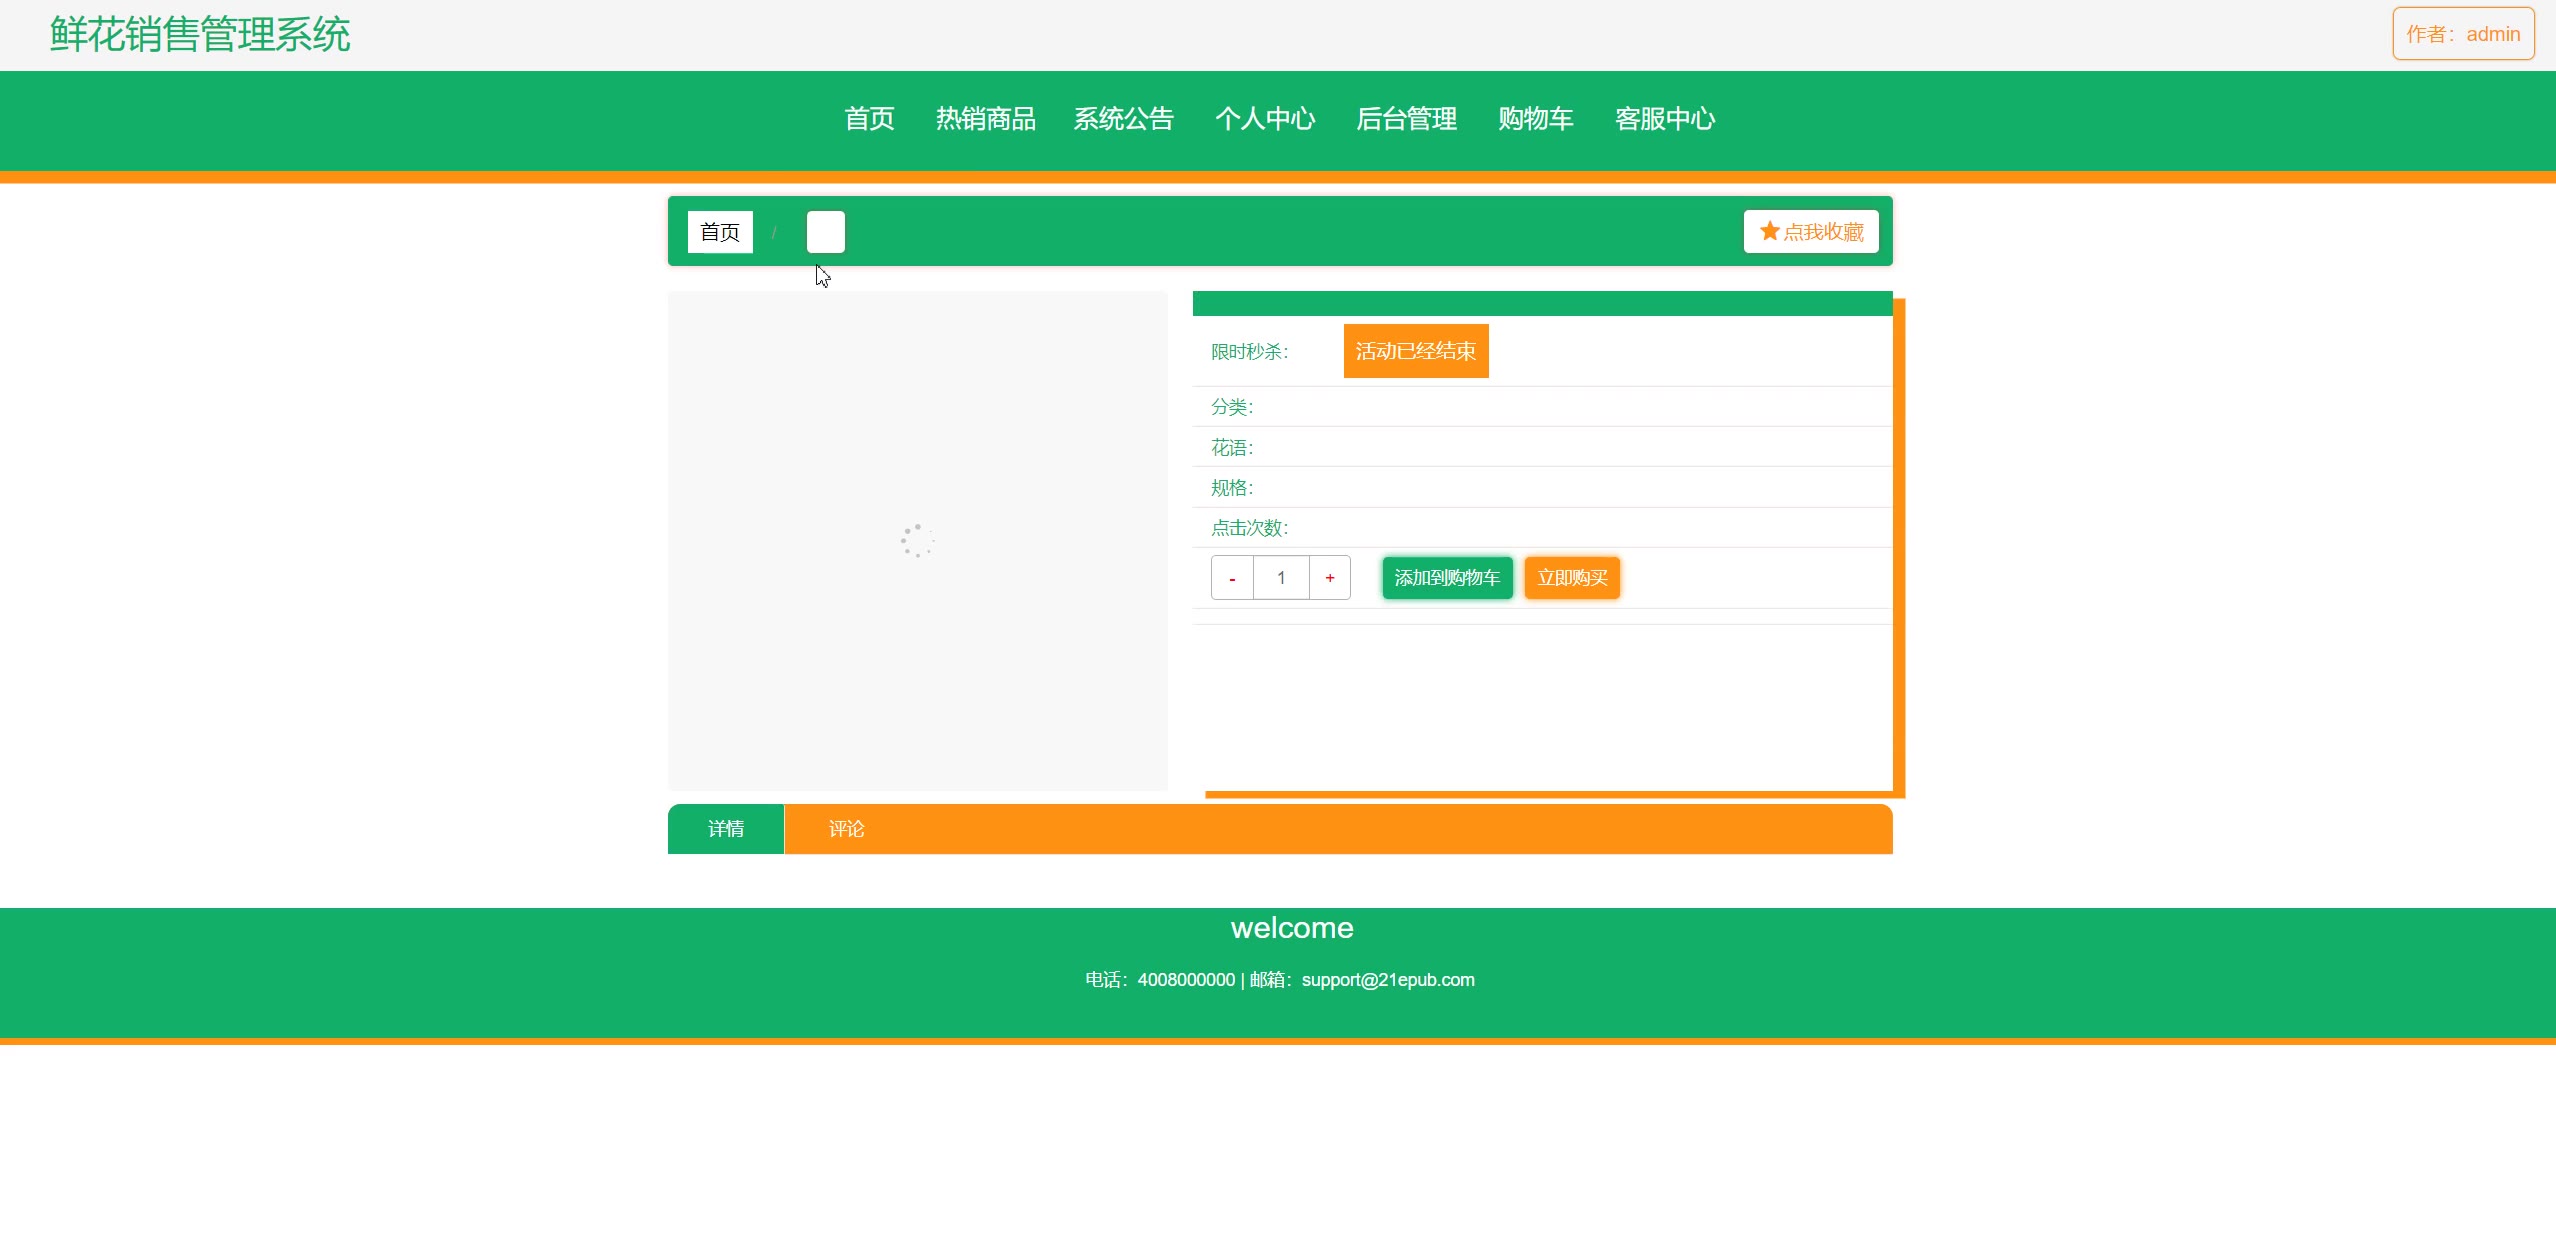Navigate to 个人中心
This screenshot has width=2556, height=1248.
[1264, 119]
